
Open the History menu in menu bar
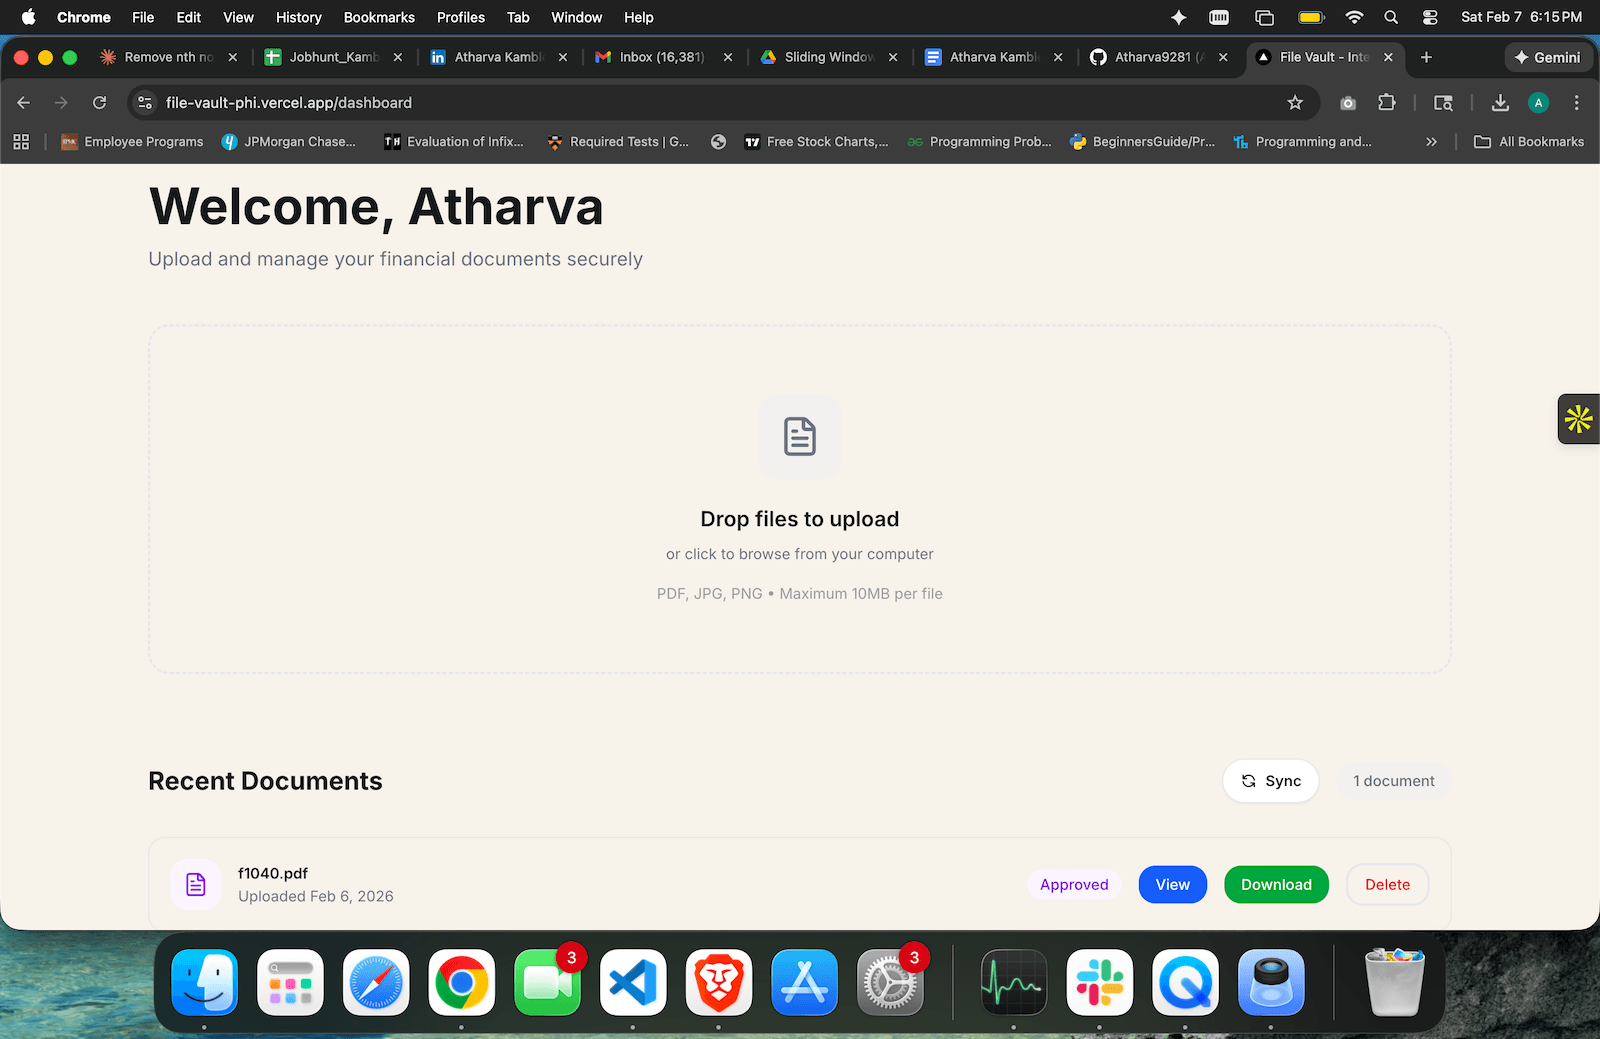(298, 17)
